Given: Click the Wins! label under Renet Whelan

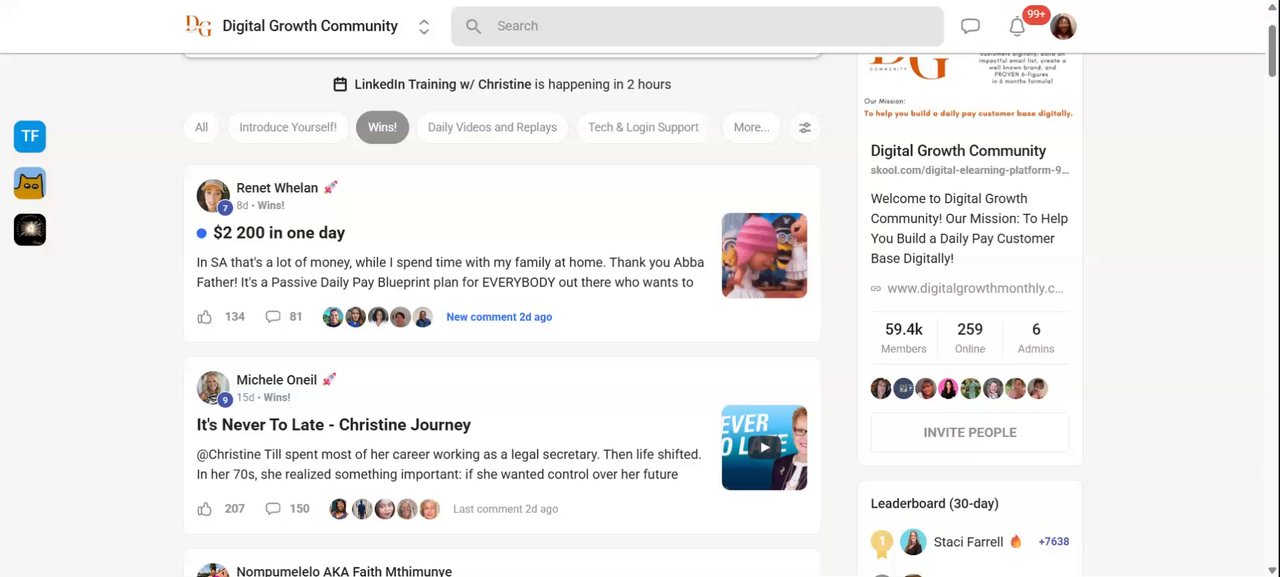Looking at the screenshot, I should click(x=271, y=205).
